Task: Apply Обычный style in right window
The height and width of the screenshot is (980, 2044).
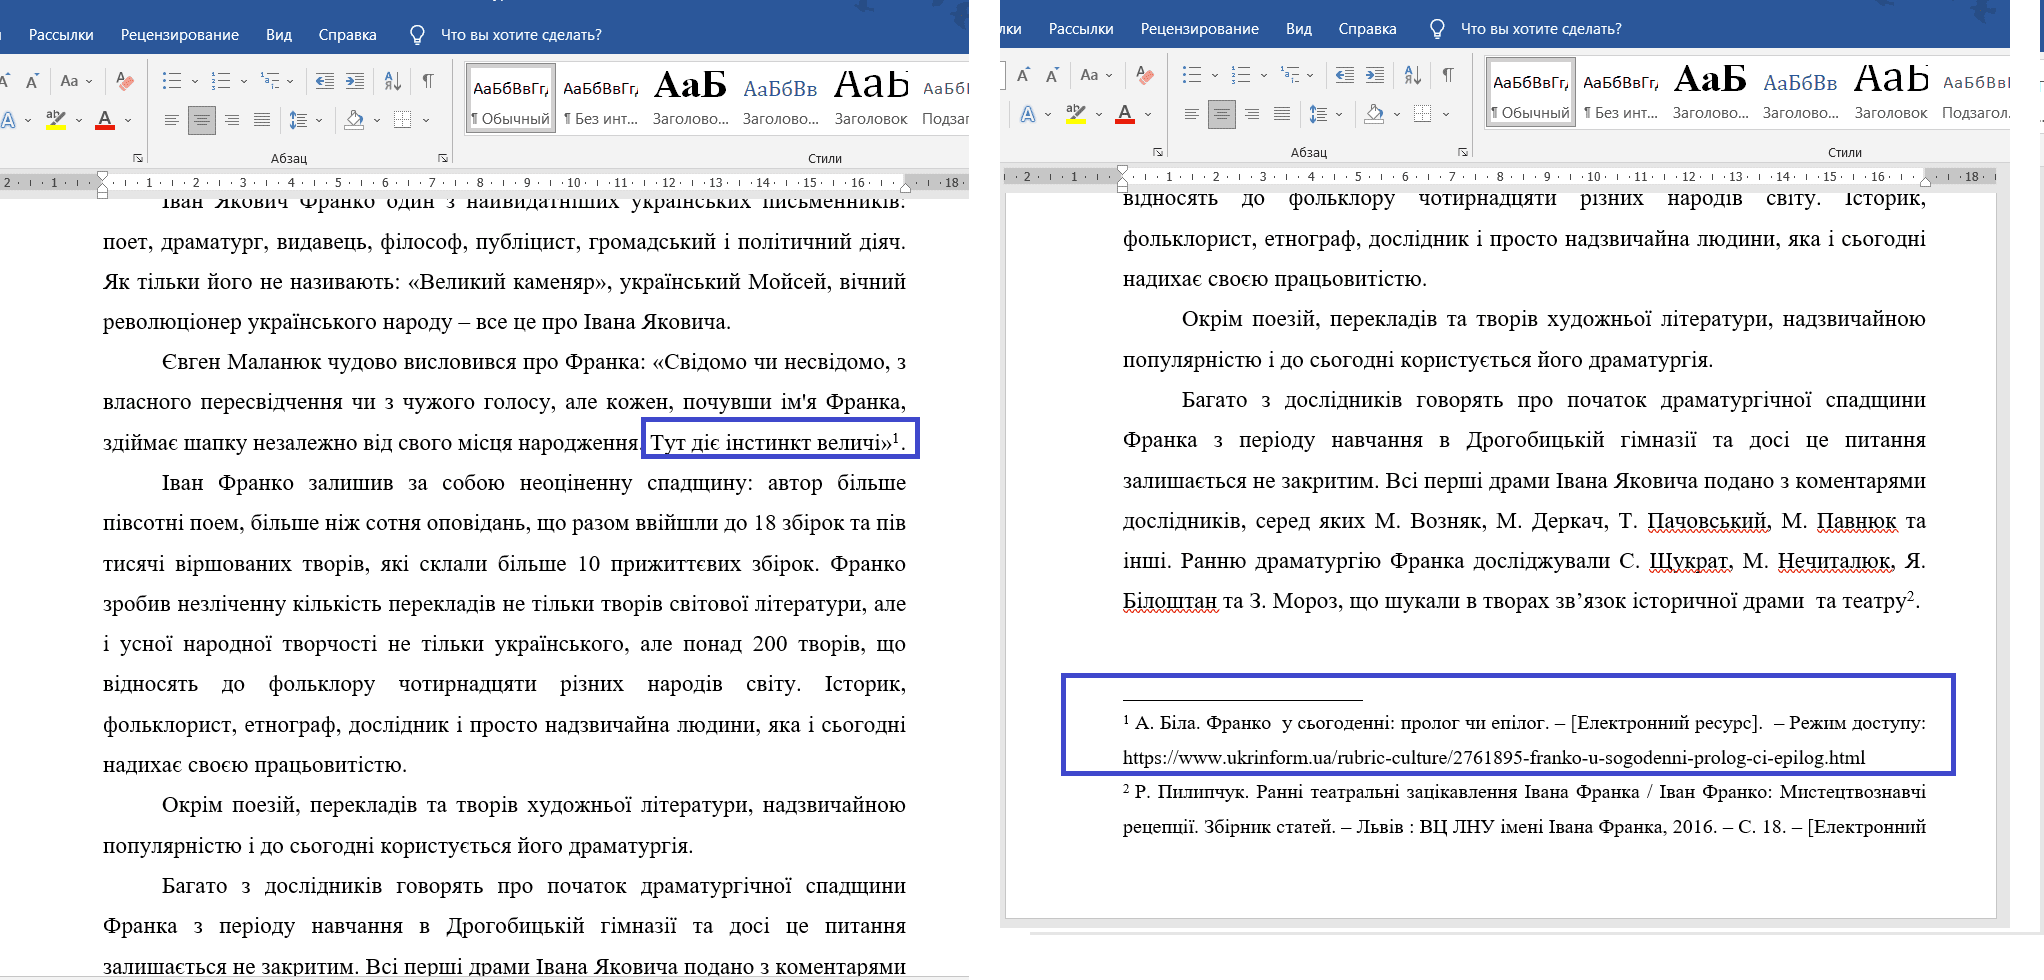Action: click(x=1531, y=94)
